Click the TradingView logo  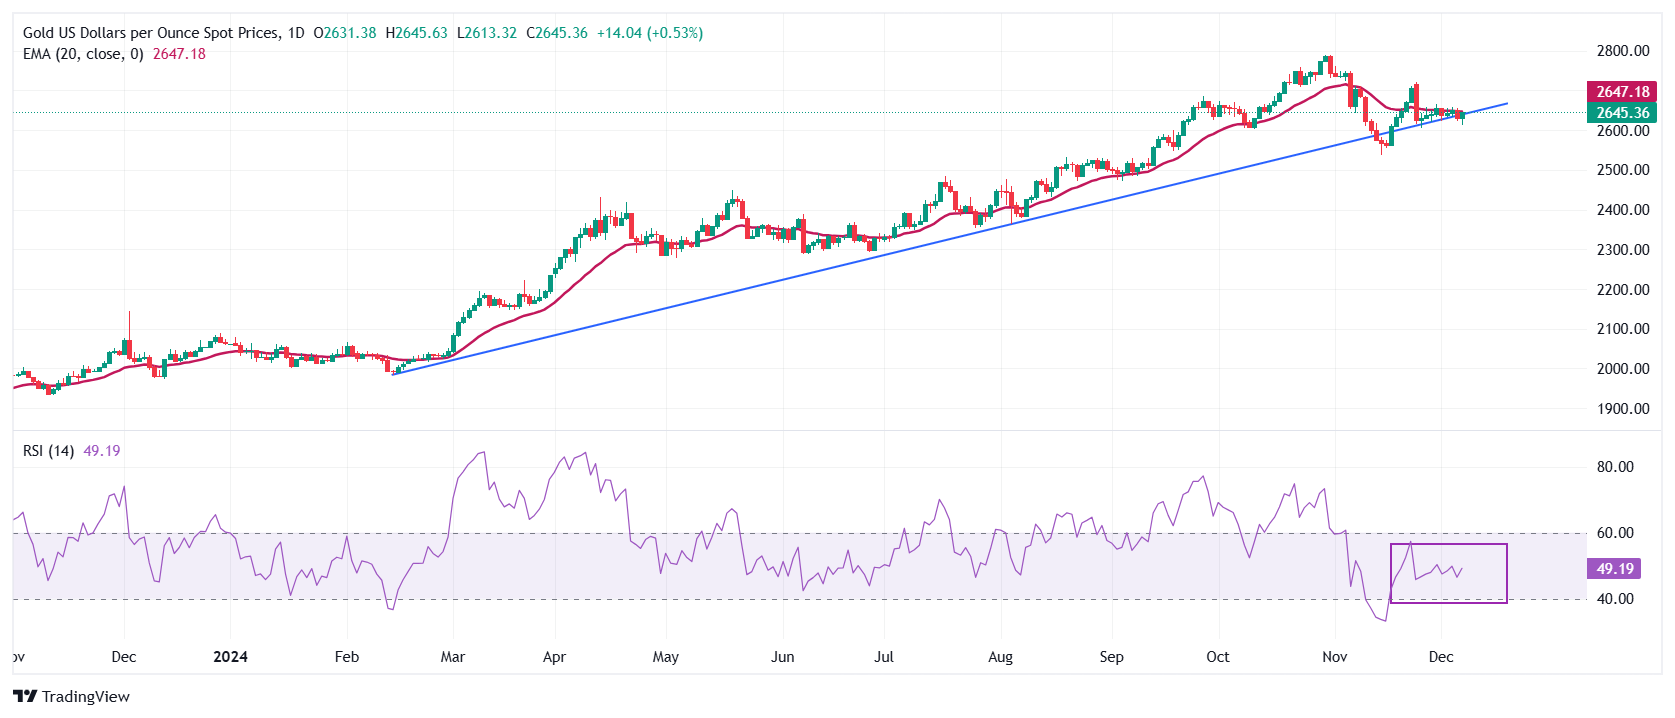point(71,696)
